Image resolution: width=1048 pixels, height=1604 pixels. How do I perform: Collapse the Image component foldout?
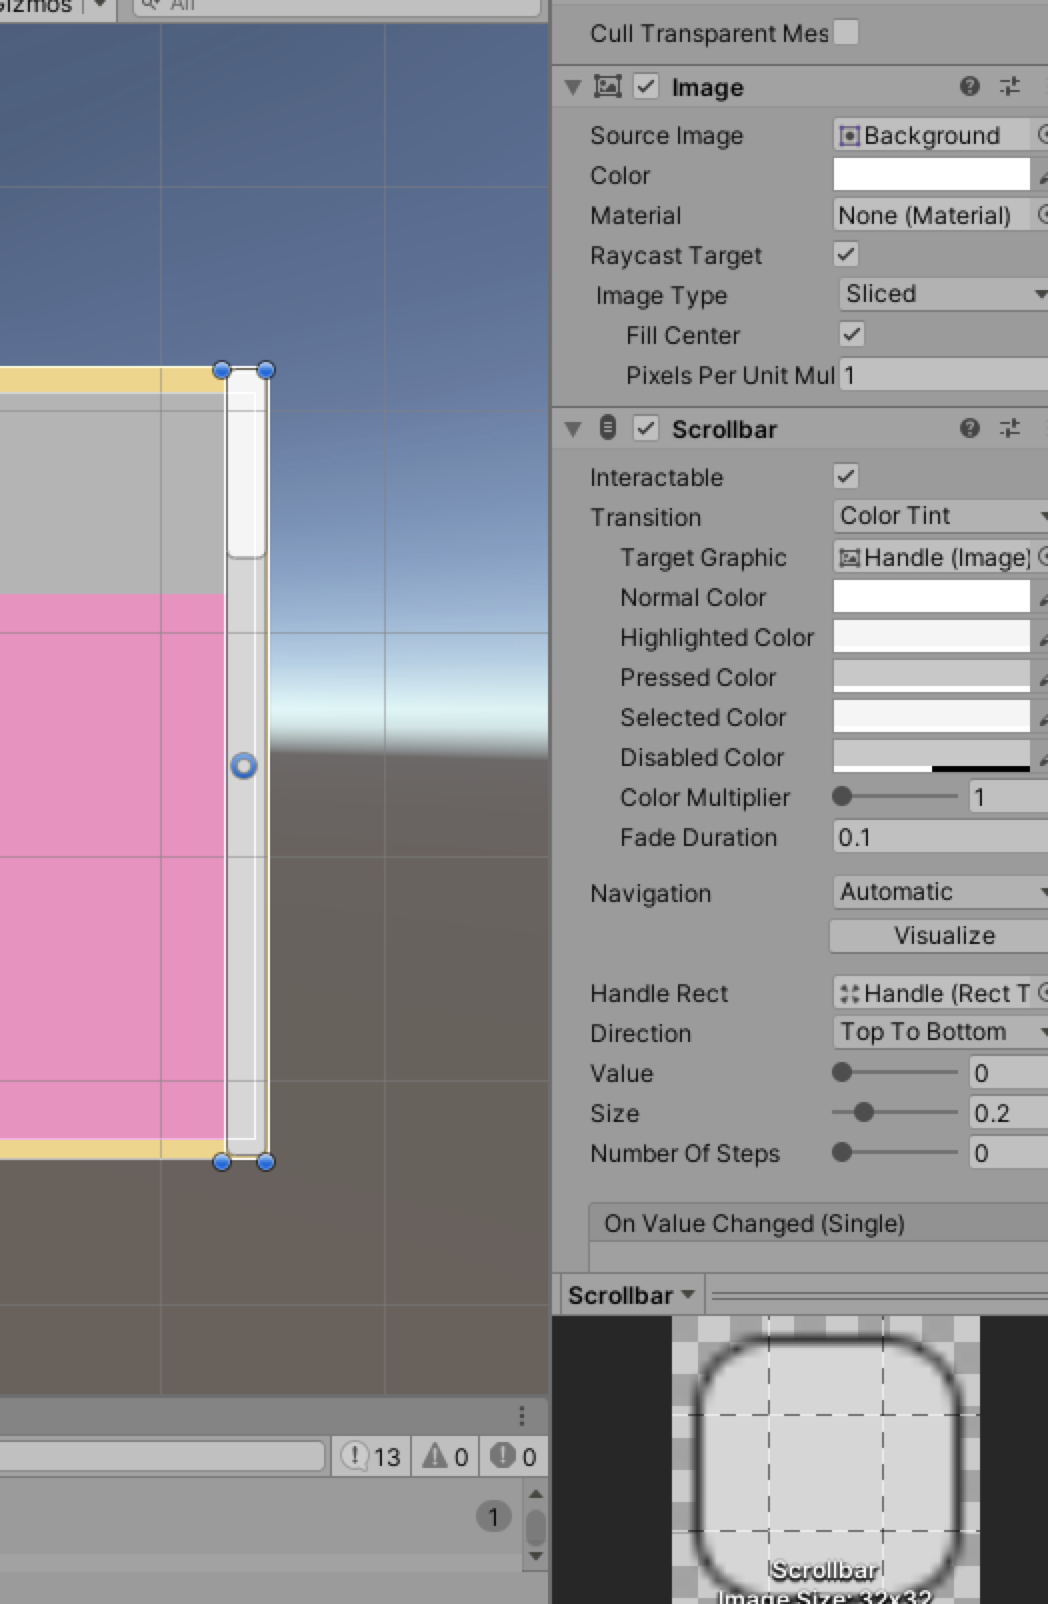pyautogui.click(x=573, y=87)
